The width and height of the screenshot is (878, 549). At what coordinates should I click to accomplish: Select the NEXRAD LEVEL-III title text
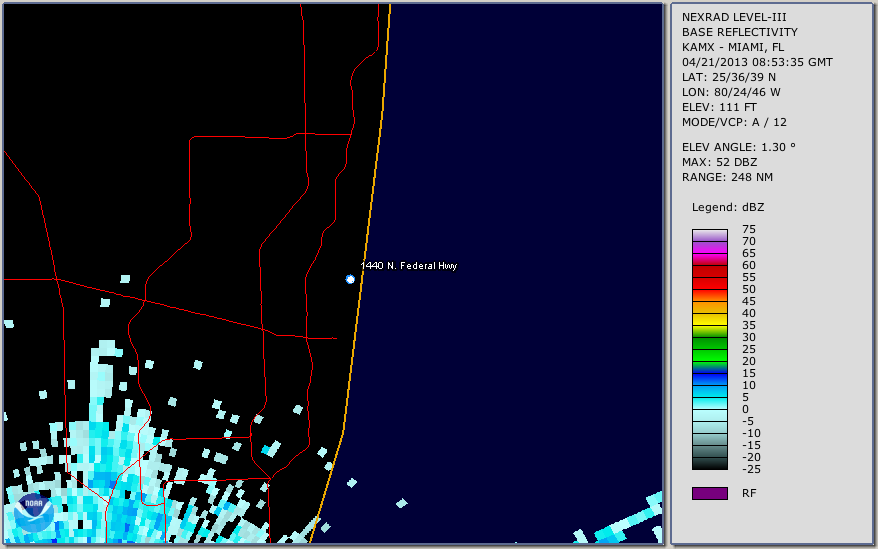click(734, 17)
